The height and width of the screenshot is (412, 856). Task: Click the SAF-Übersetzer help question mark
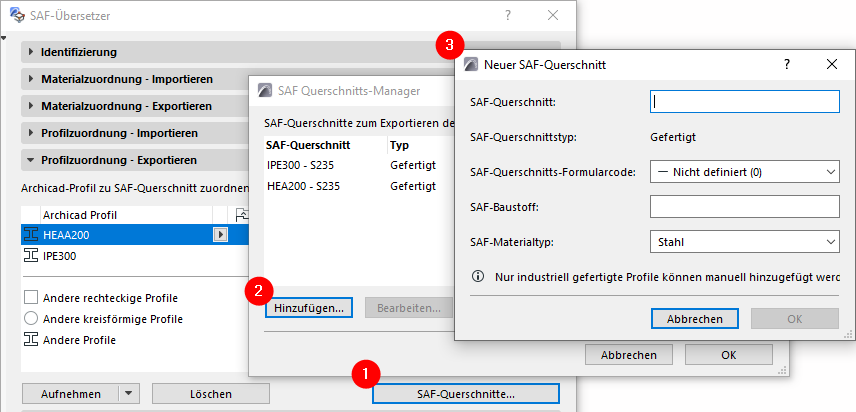click(x=508, y=14)
